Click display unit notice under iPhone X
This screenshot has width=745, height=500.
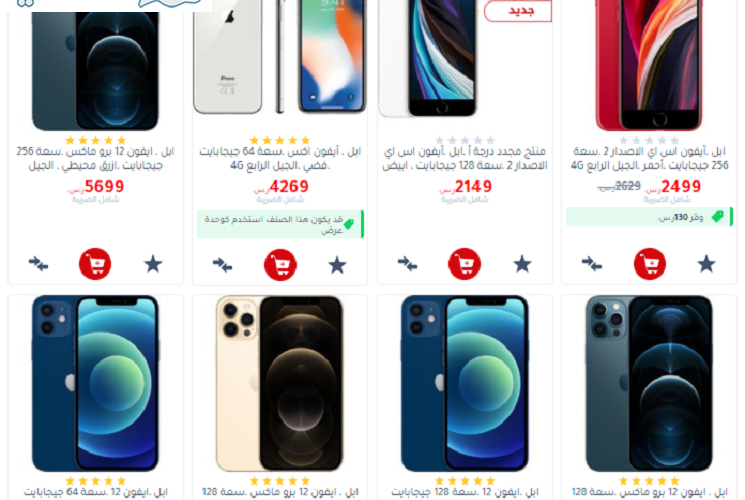pos(280,224)
